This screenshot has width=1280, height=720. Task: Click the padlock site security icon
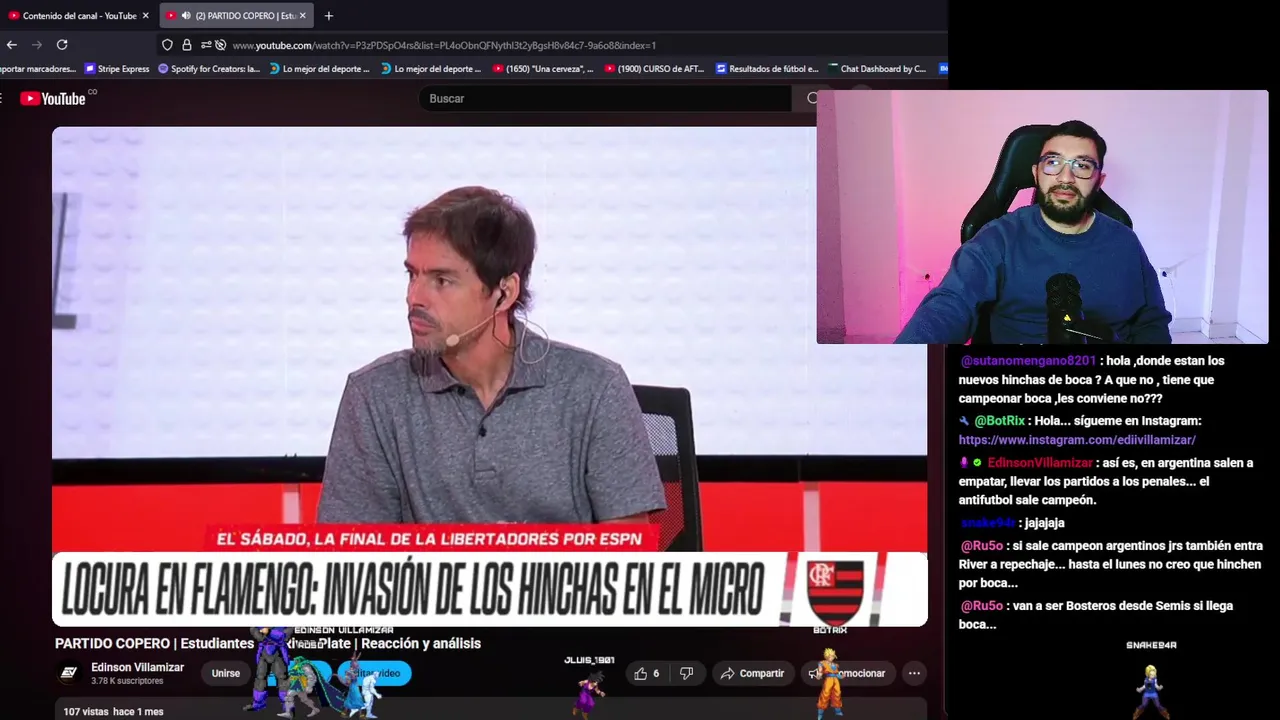click(x=186, y=45)
